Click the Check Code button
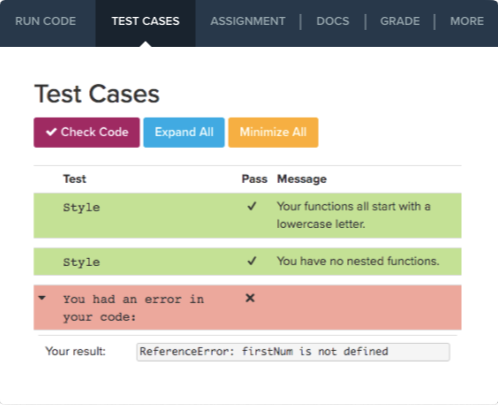 [87, 132]
